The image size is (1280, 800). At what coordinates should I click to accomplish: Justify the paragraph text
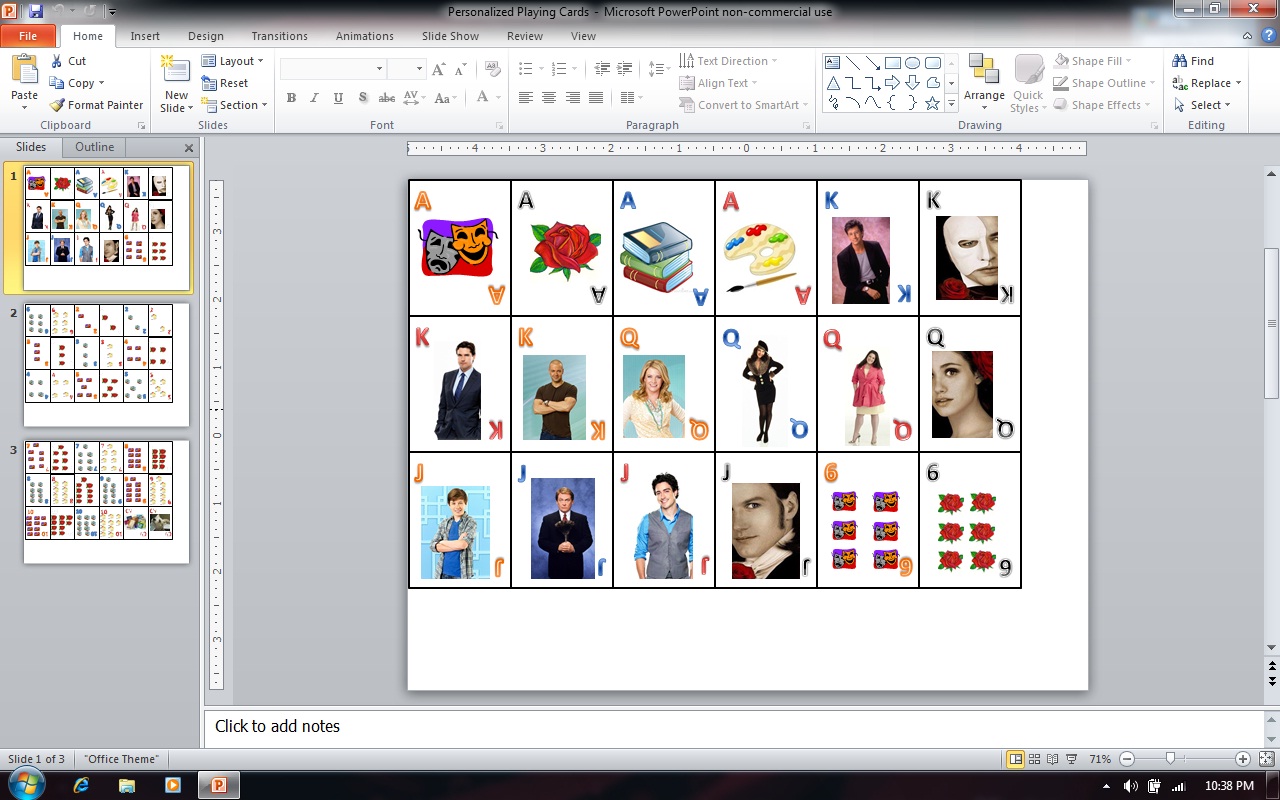coord(597,98)
